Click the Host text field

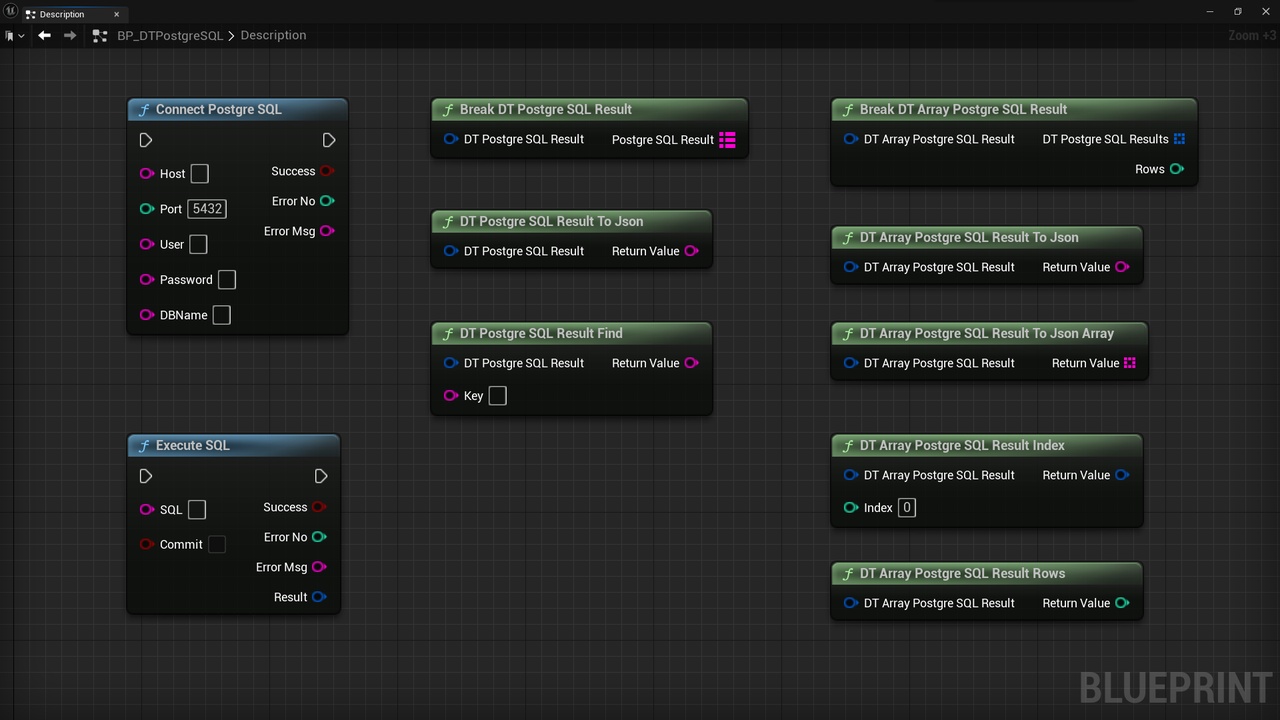click(x=200, y=174)
